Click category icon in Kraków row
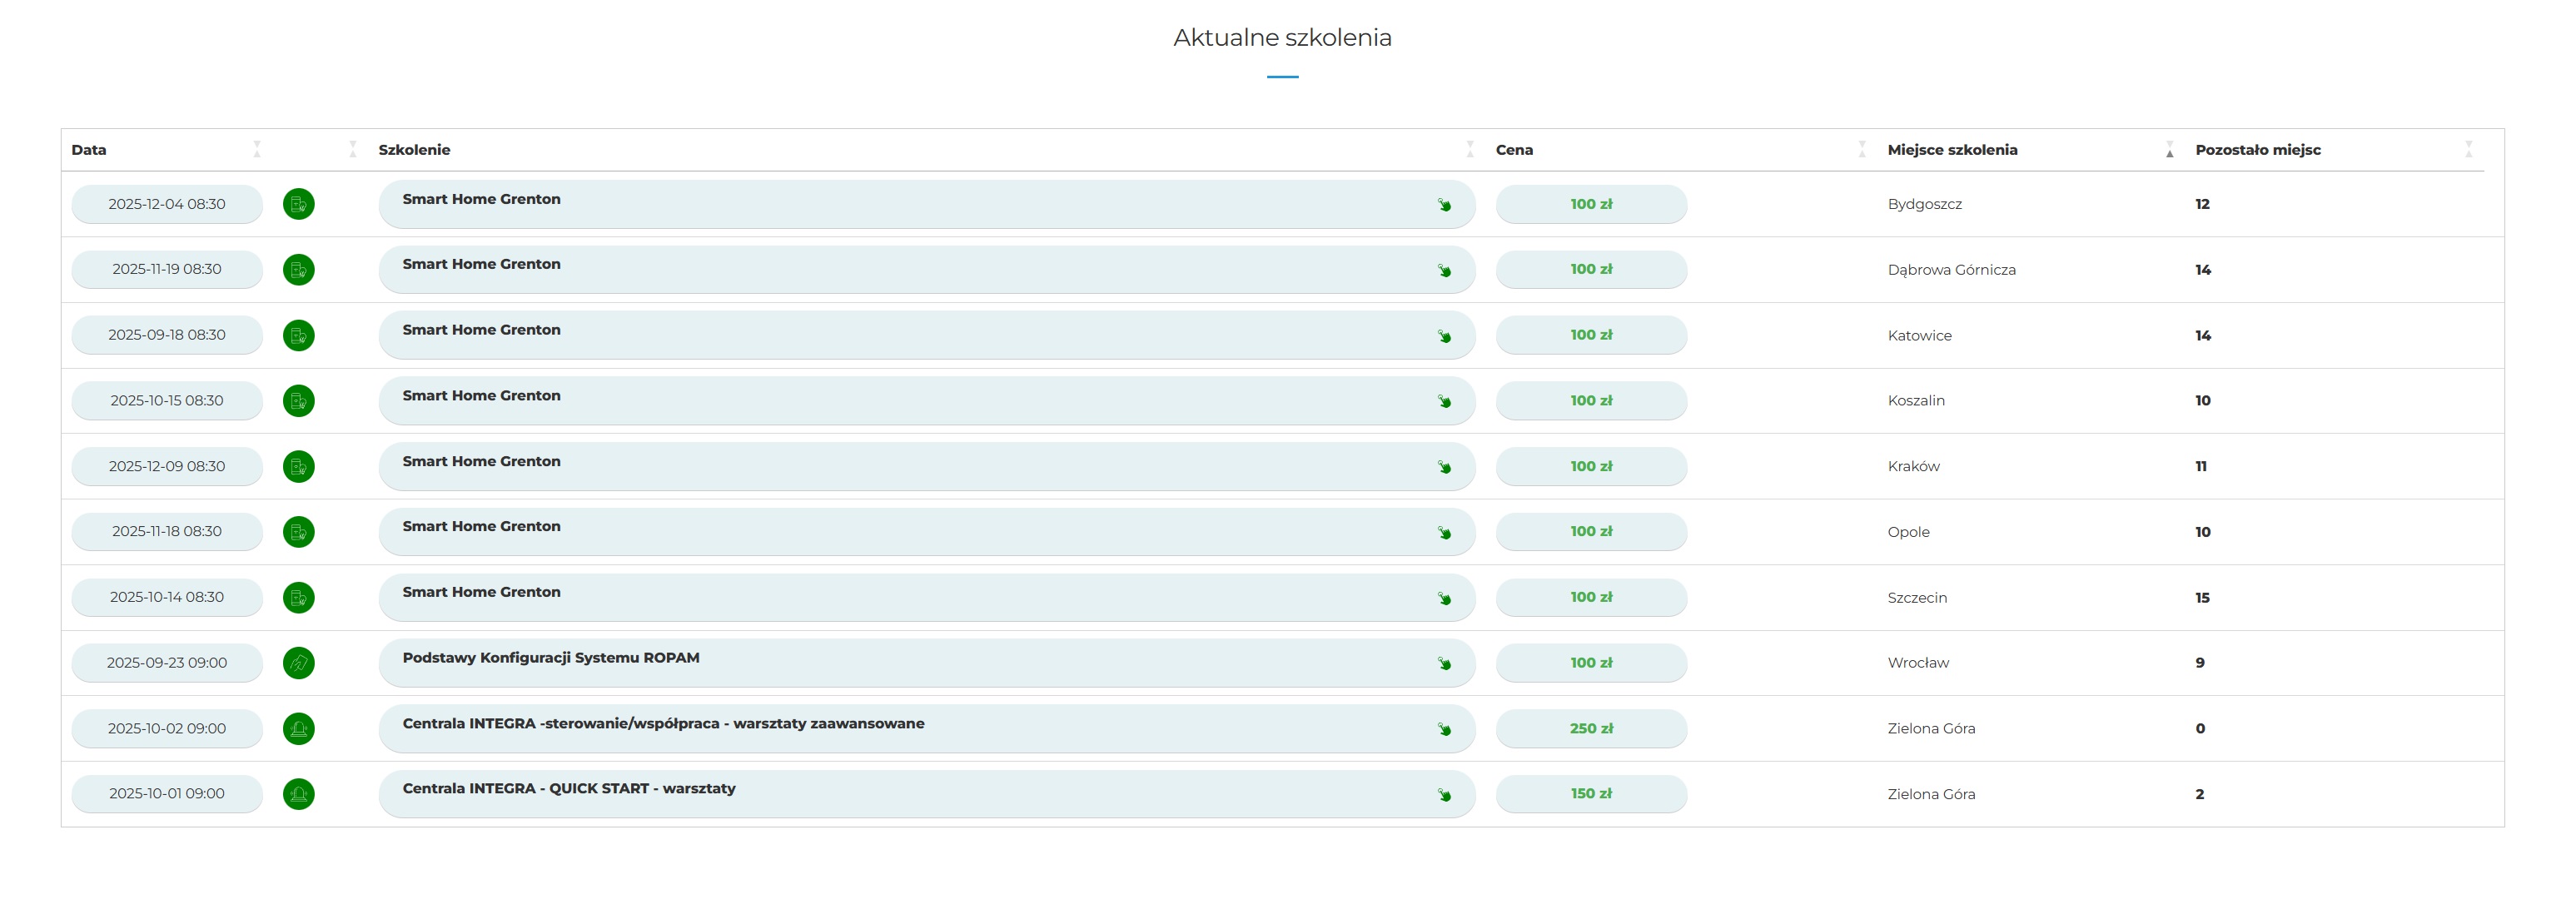Image resolution: width=2576 pixels, height=924 pixels. point(299,466)
